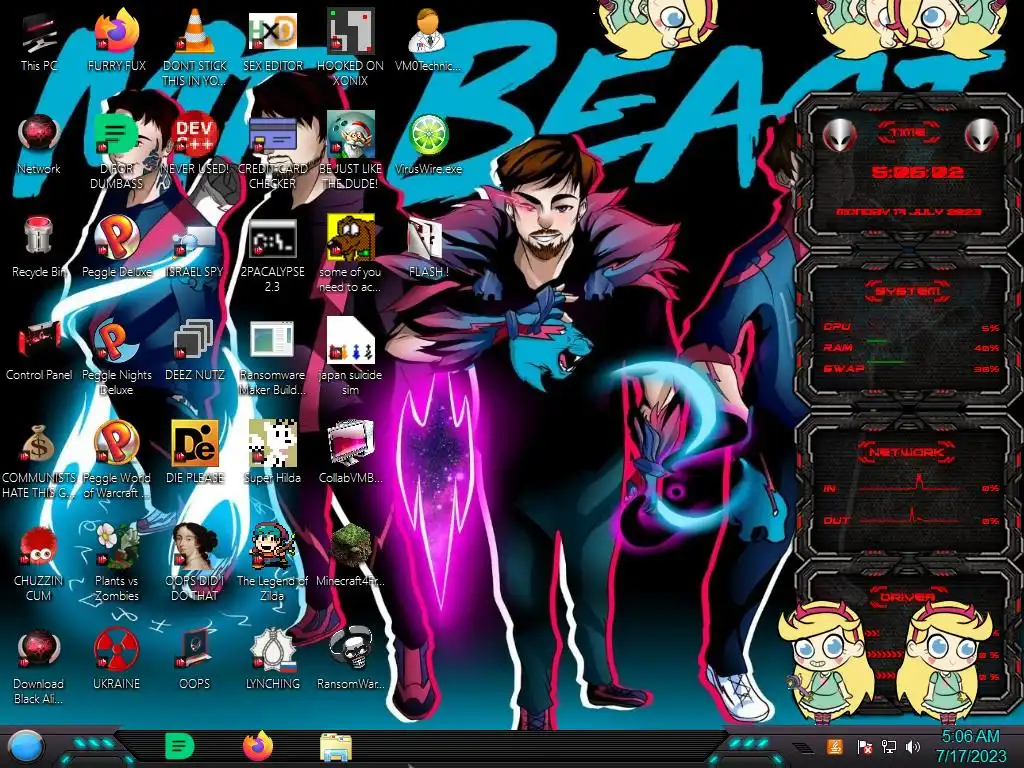Click the TIME header on the widget
1024x768 pixels.
click(908, 133)
